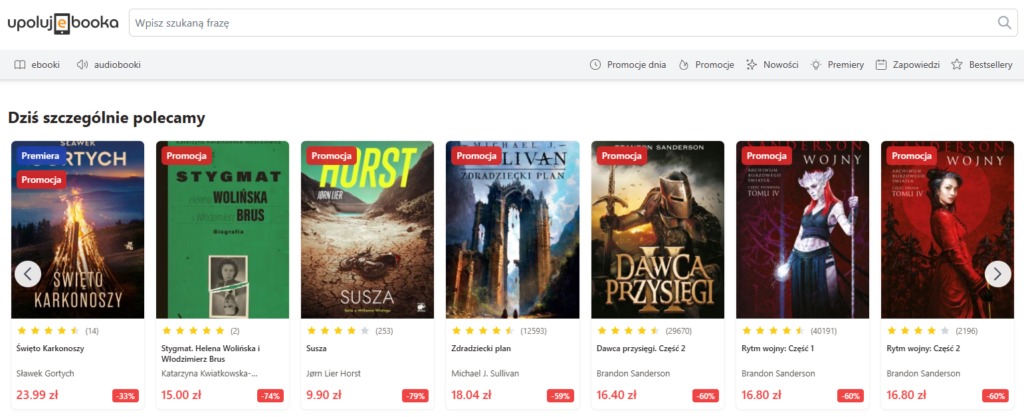Image resolution: width=1024 pixels, height=417 pixels.
Task: Click the Promocja badge on Święto Karkonoszy
Action: [41, 179]
